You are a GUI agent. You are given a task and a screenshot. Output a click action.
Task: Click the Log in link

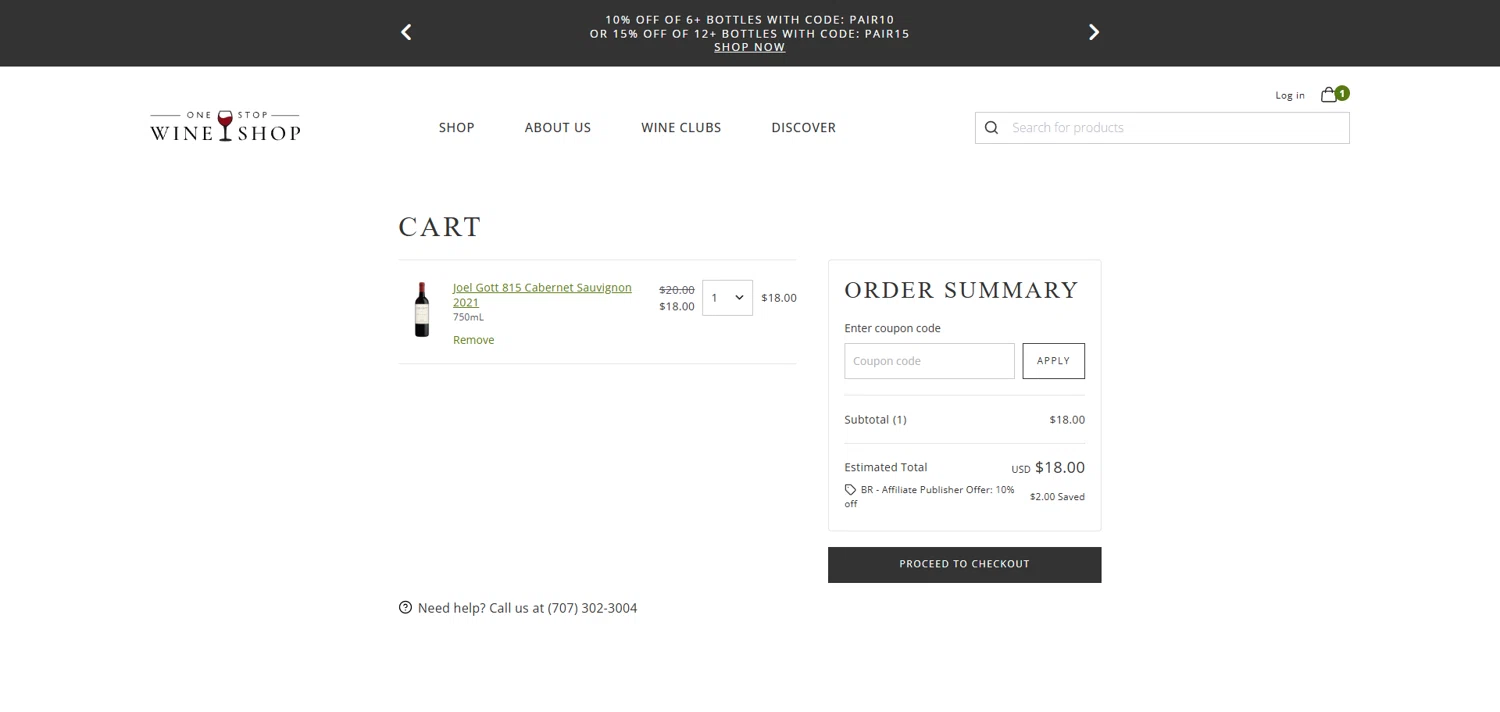tap(1290, 96)
